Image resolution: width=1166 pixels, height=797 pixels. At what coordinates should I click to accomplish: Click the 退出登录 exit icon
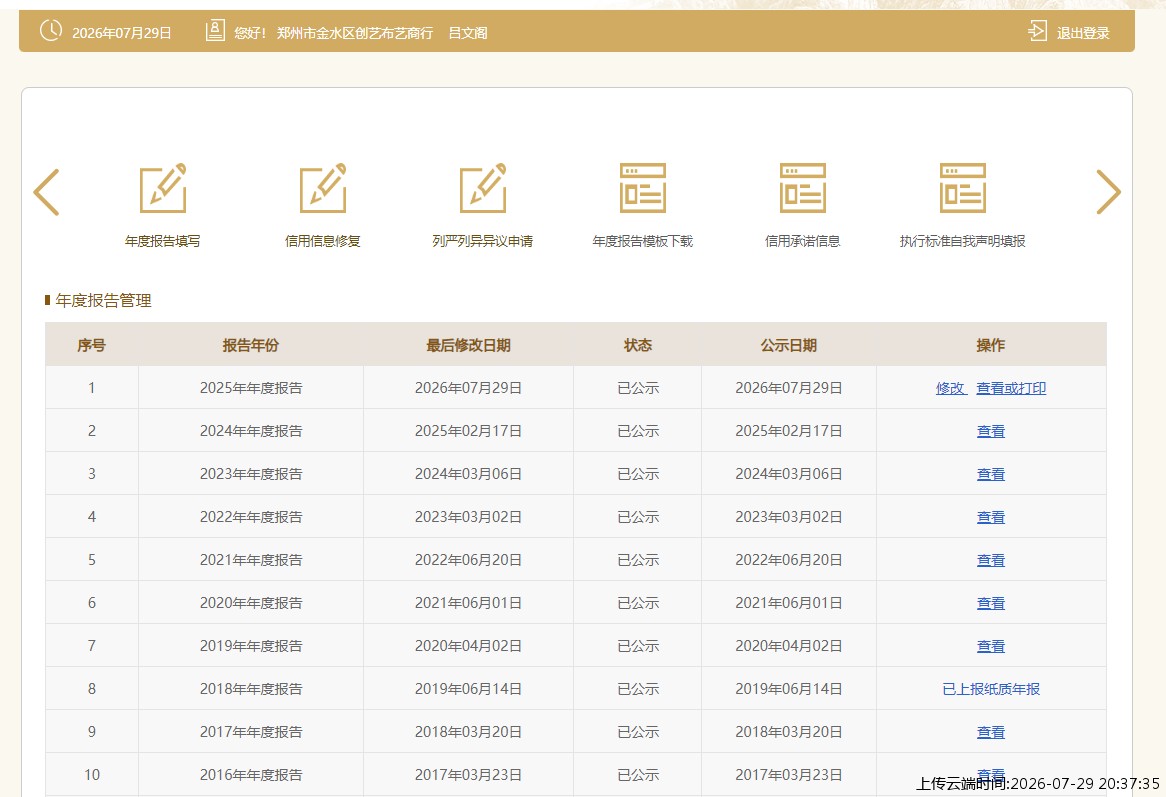[x=1037, y=31]
